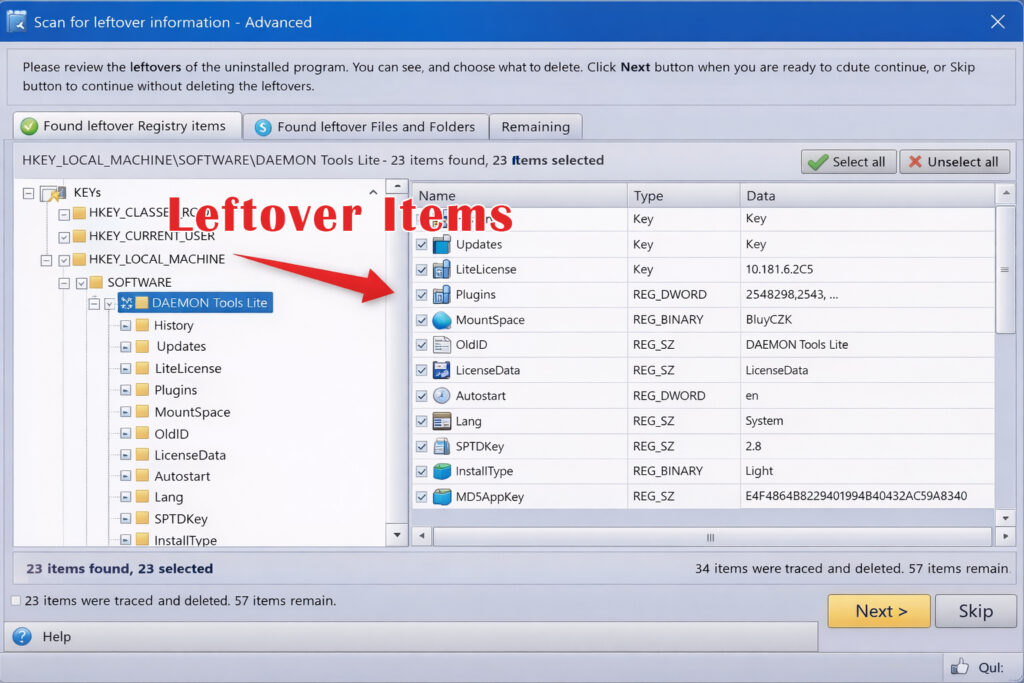Click the Autostart clock icon in list

pyautogui.click(x=442, y=396)
